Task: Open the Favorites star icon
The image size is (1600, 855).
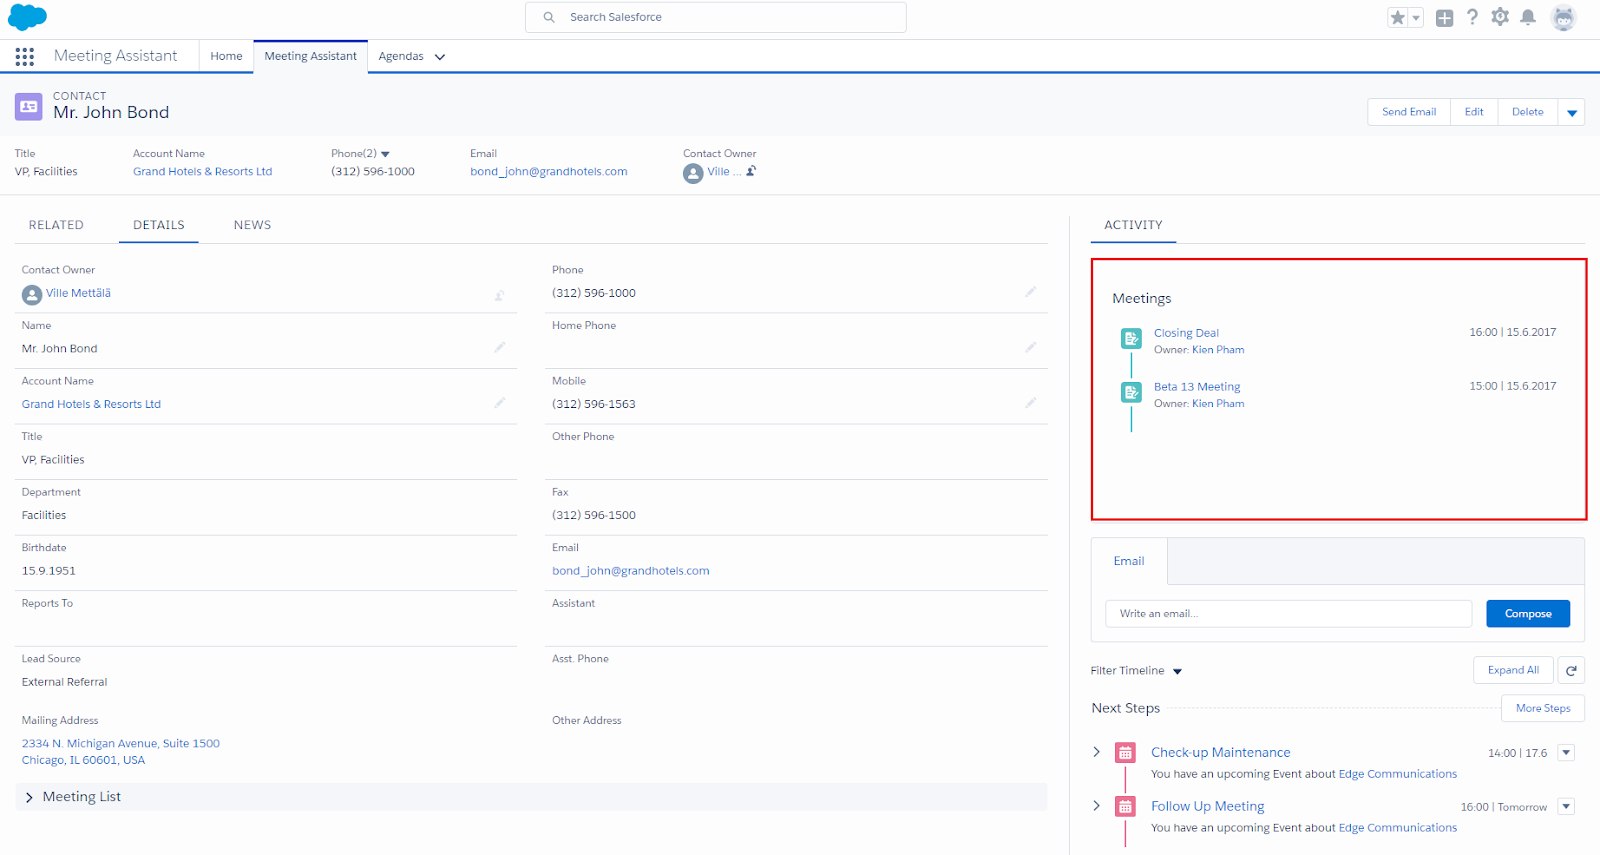Action: point(1398,17)
